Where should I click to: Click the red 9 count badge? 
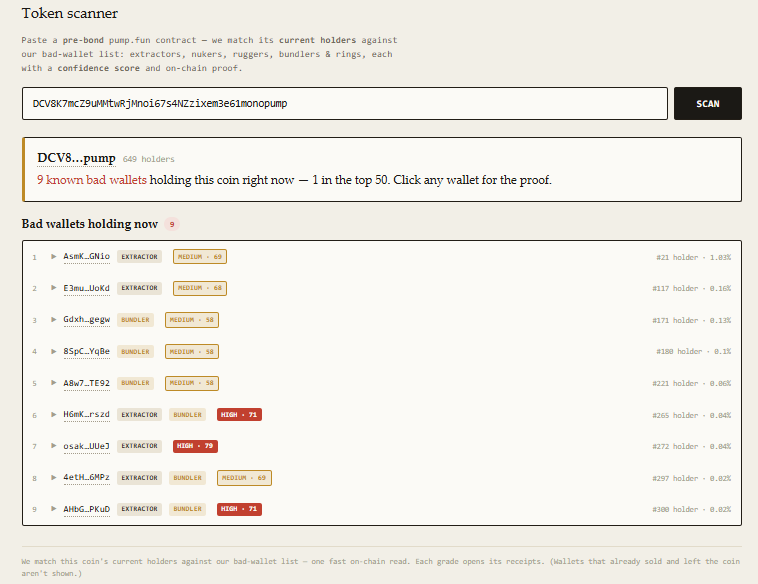coord(172,224)
